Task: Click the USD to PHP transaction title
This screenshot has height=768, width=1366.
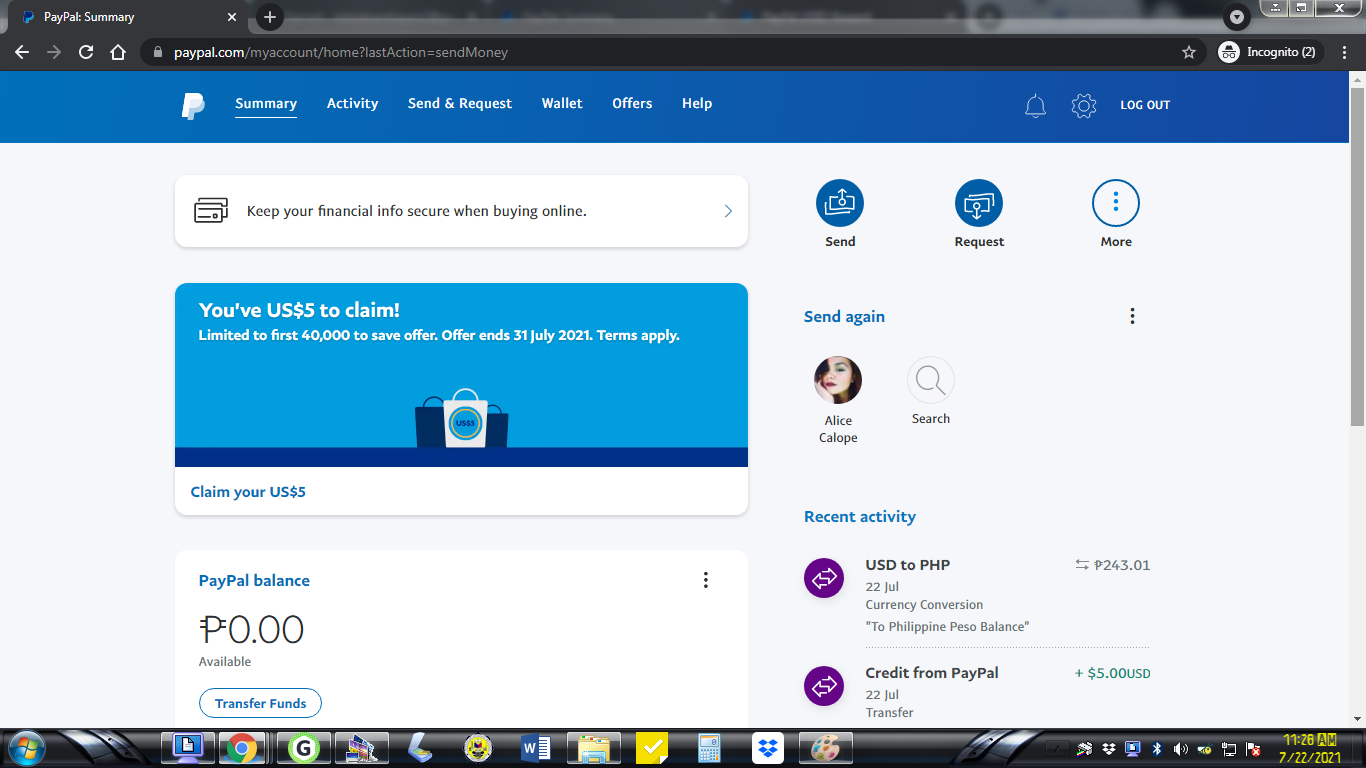Action: pos(908,565)
